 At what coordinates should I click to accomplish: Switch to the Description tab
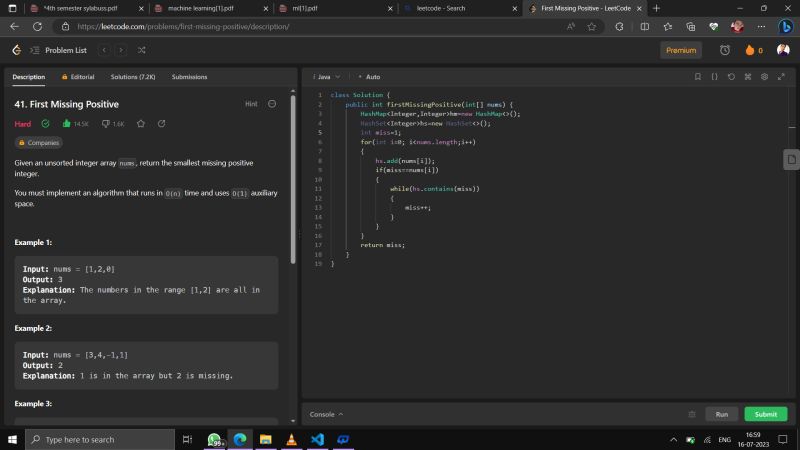tap(29, 77)
